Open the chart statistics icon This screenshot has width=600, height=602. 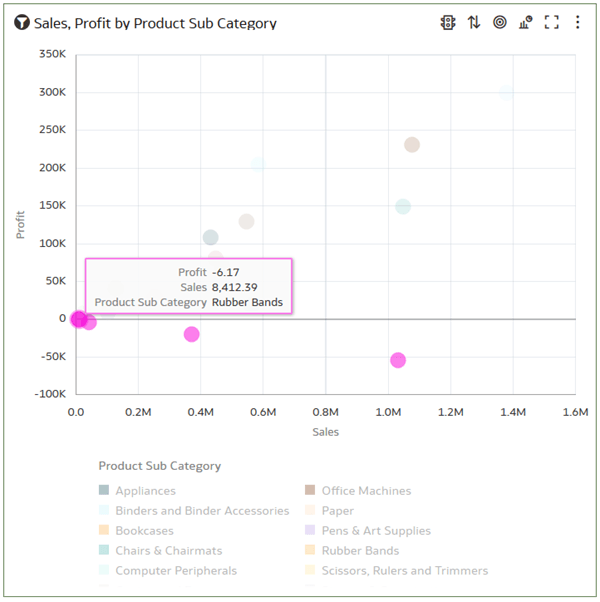pos(526,22)
